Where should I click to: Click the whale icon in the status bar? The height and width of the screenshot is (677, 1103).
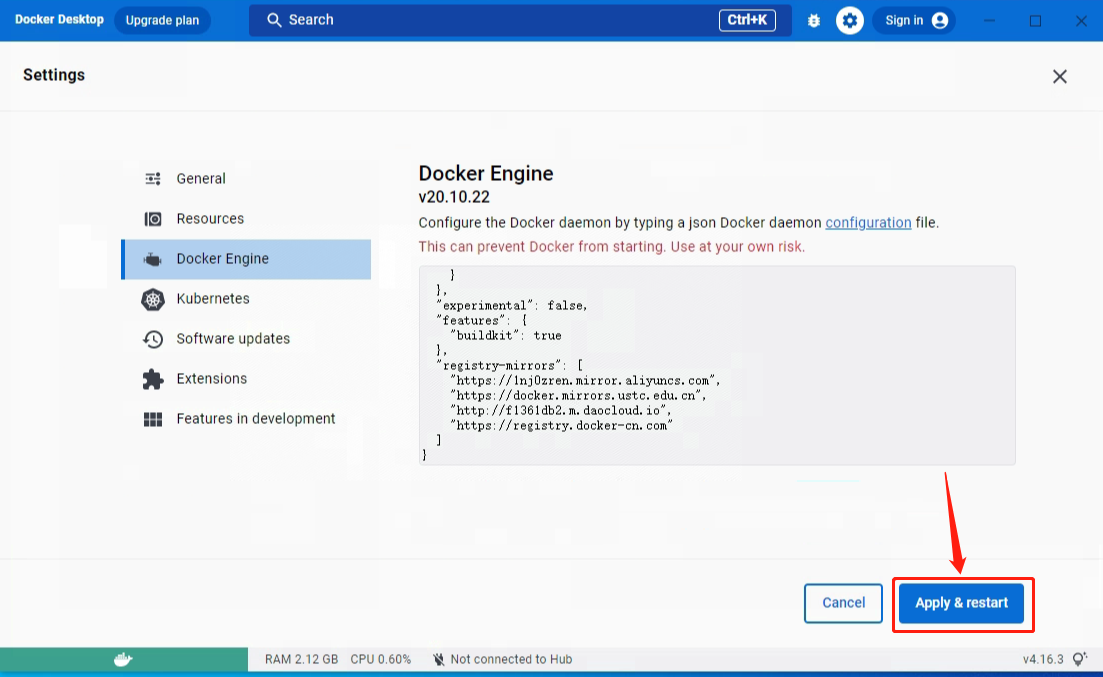click(x=122, y=659)
